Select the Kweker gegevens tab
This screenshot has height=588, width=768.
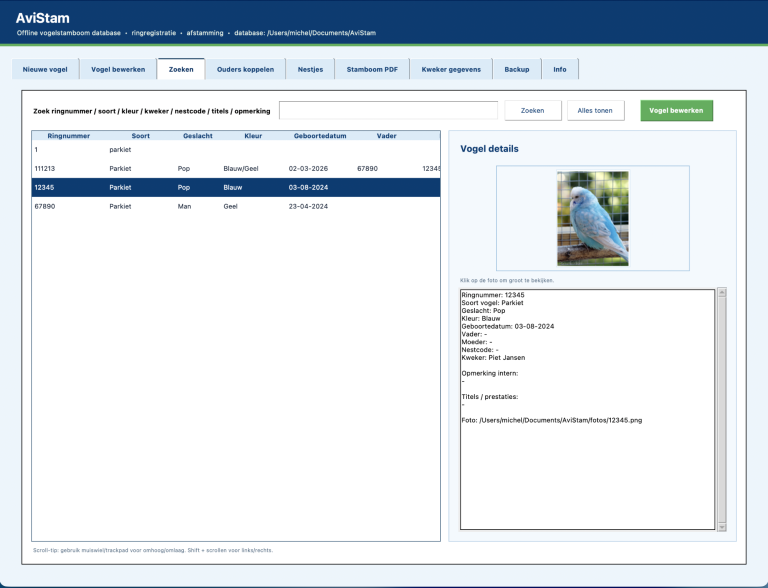(451, 69)
